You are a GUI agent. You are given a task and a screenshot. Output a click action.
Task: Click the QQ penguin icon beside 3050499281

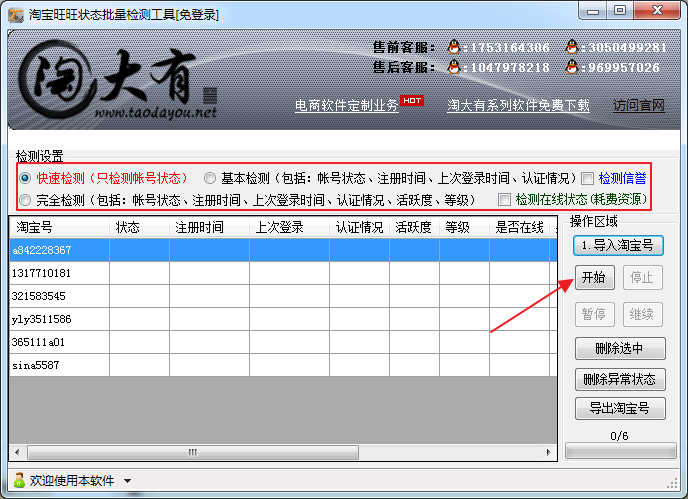571,47
